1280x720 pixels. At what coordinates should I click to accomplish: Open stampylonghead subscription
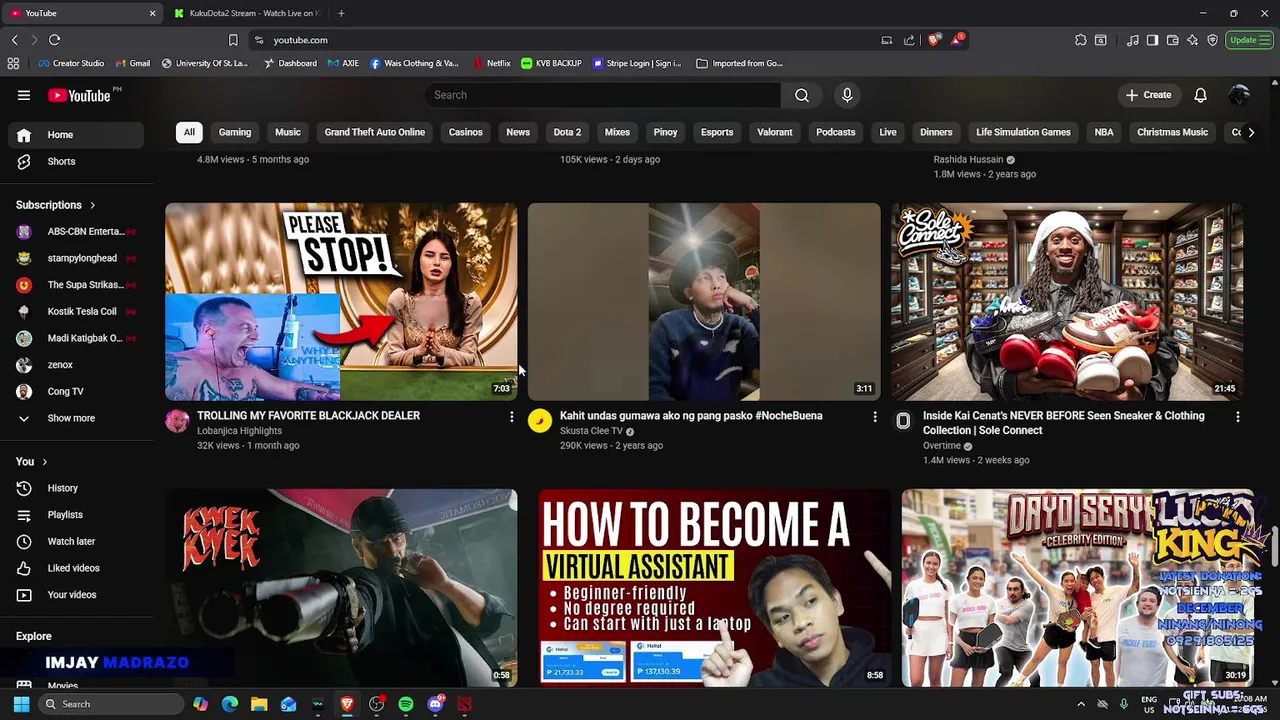tap(77, 258)
